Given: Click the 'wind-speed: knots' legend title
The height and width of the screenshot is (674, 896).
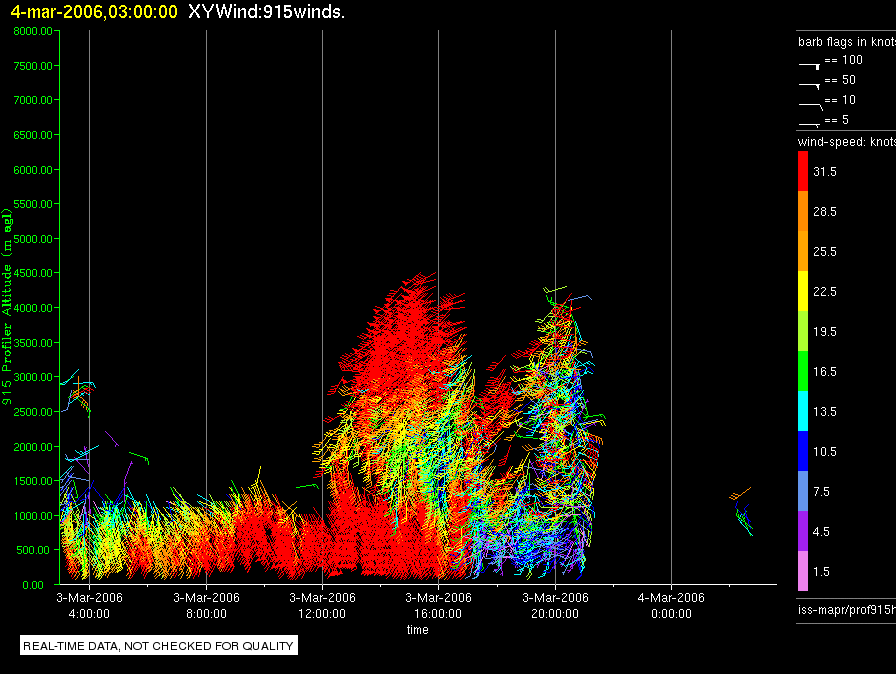Looking at the screenshot, I should [847, 142].
